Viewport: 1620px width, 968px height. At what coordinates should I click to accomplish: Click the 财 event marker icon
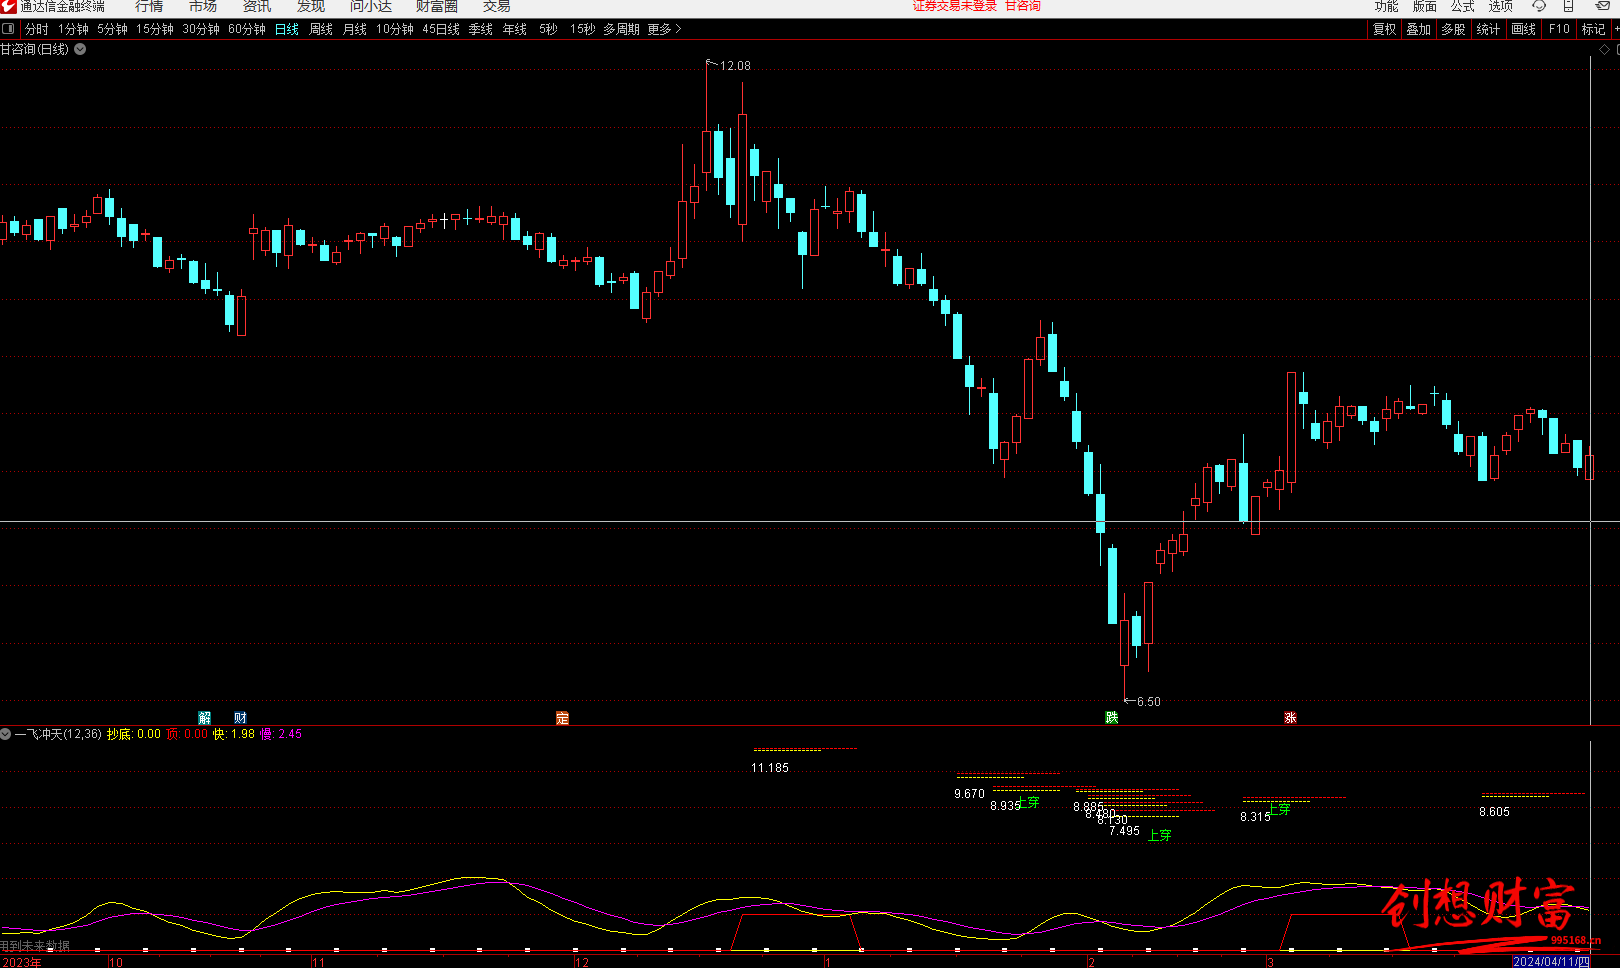point(240,718)
